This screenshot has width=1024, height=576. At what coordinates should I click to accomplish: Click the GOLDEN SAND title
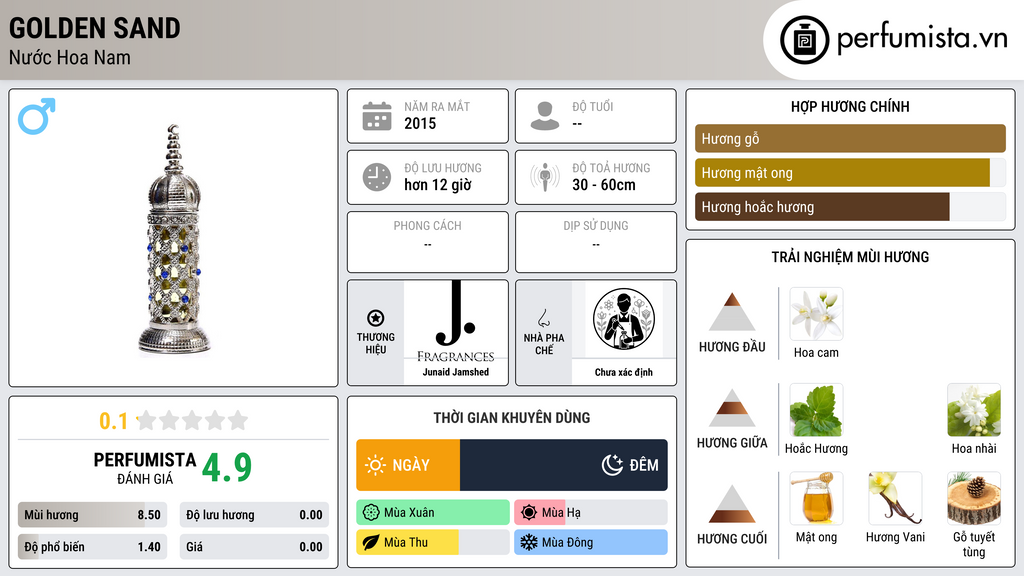pos(95,28)
